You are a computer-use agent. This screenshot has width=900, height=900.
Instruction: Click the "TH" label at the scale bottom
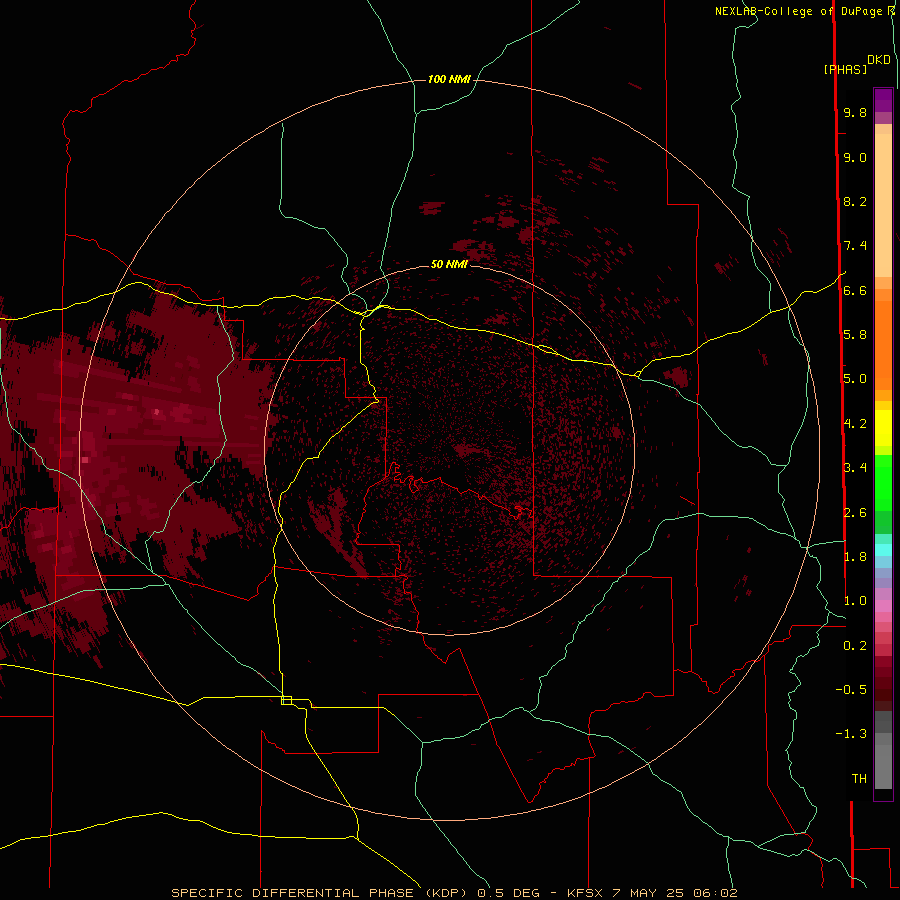pyautogui.click(x=859, y=778)
